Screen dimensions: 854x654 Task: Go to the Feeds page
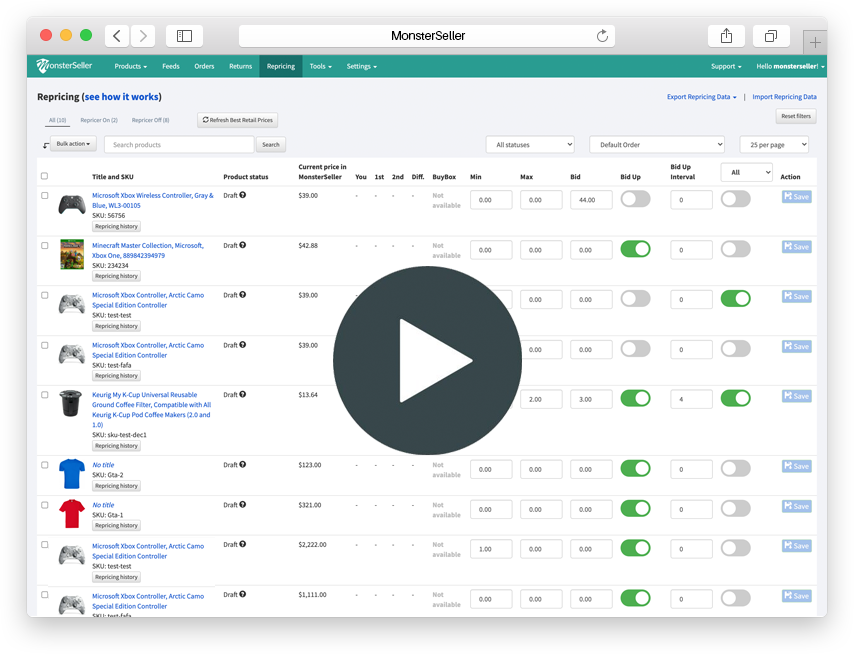[x=170, y=66]
